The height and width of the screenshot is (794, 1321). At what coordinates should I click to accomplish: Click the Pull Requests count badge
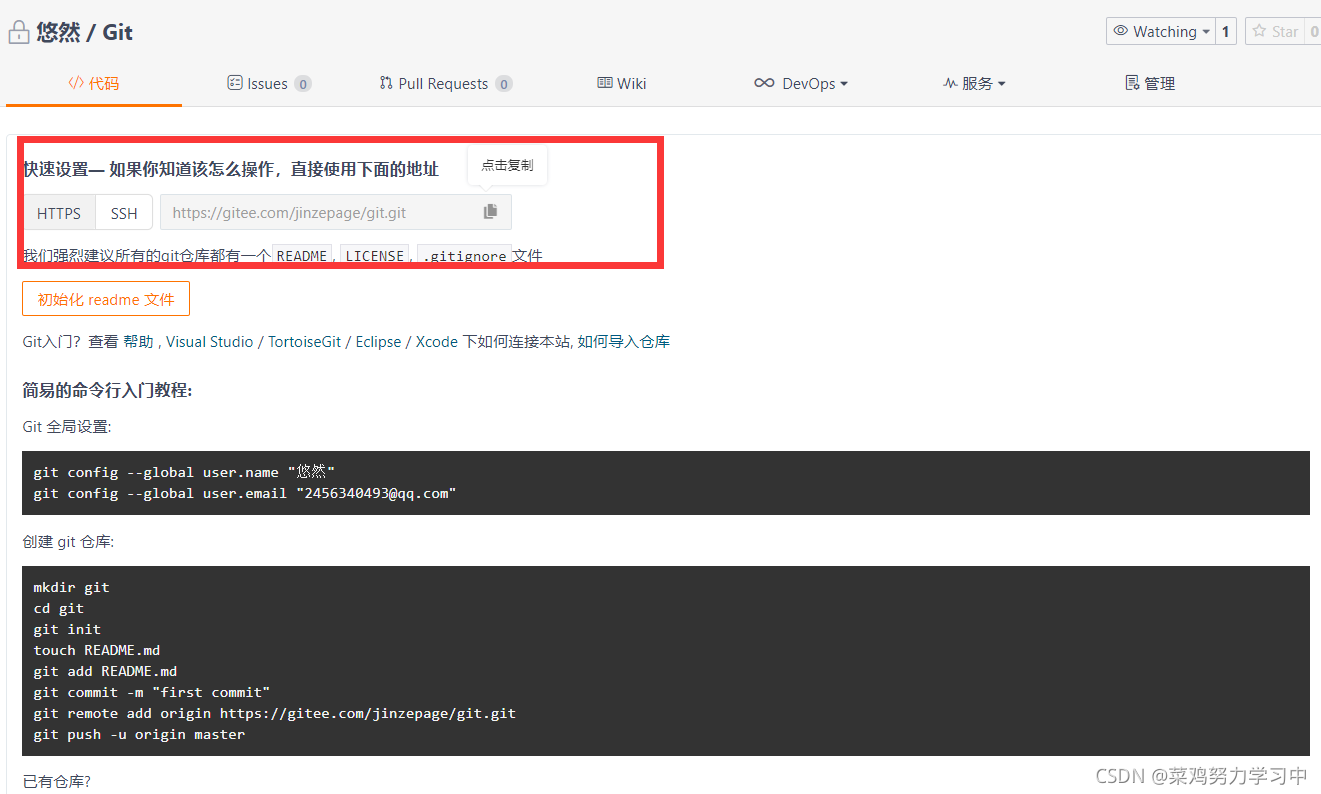504,84
